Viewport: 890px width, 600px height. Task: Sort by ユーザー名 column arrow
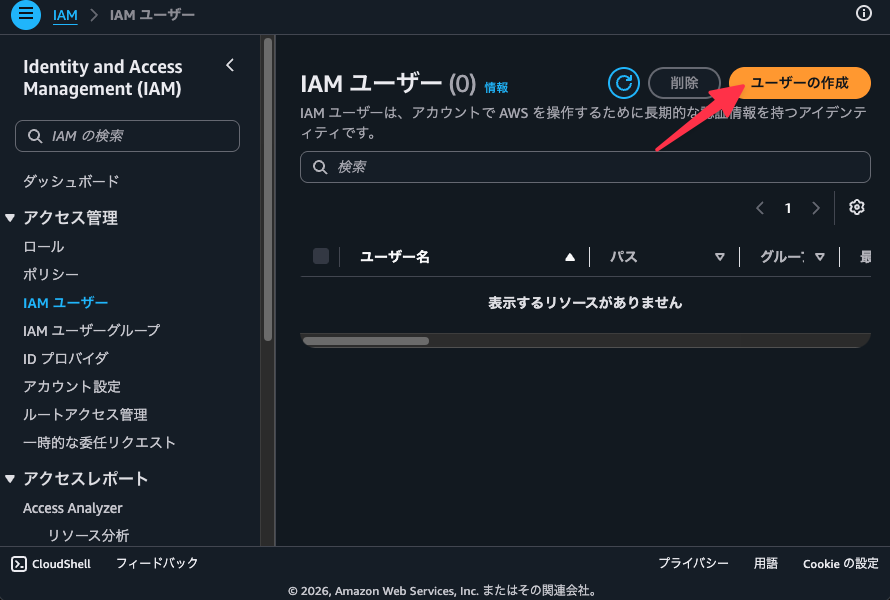[x=570, y=257]
